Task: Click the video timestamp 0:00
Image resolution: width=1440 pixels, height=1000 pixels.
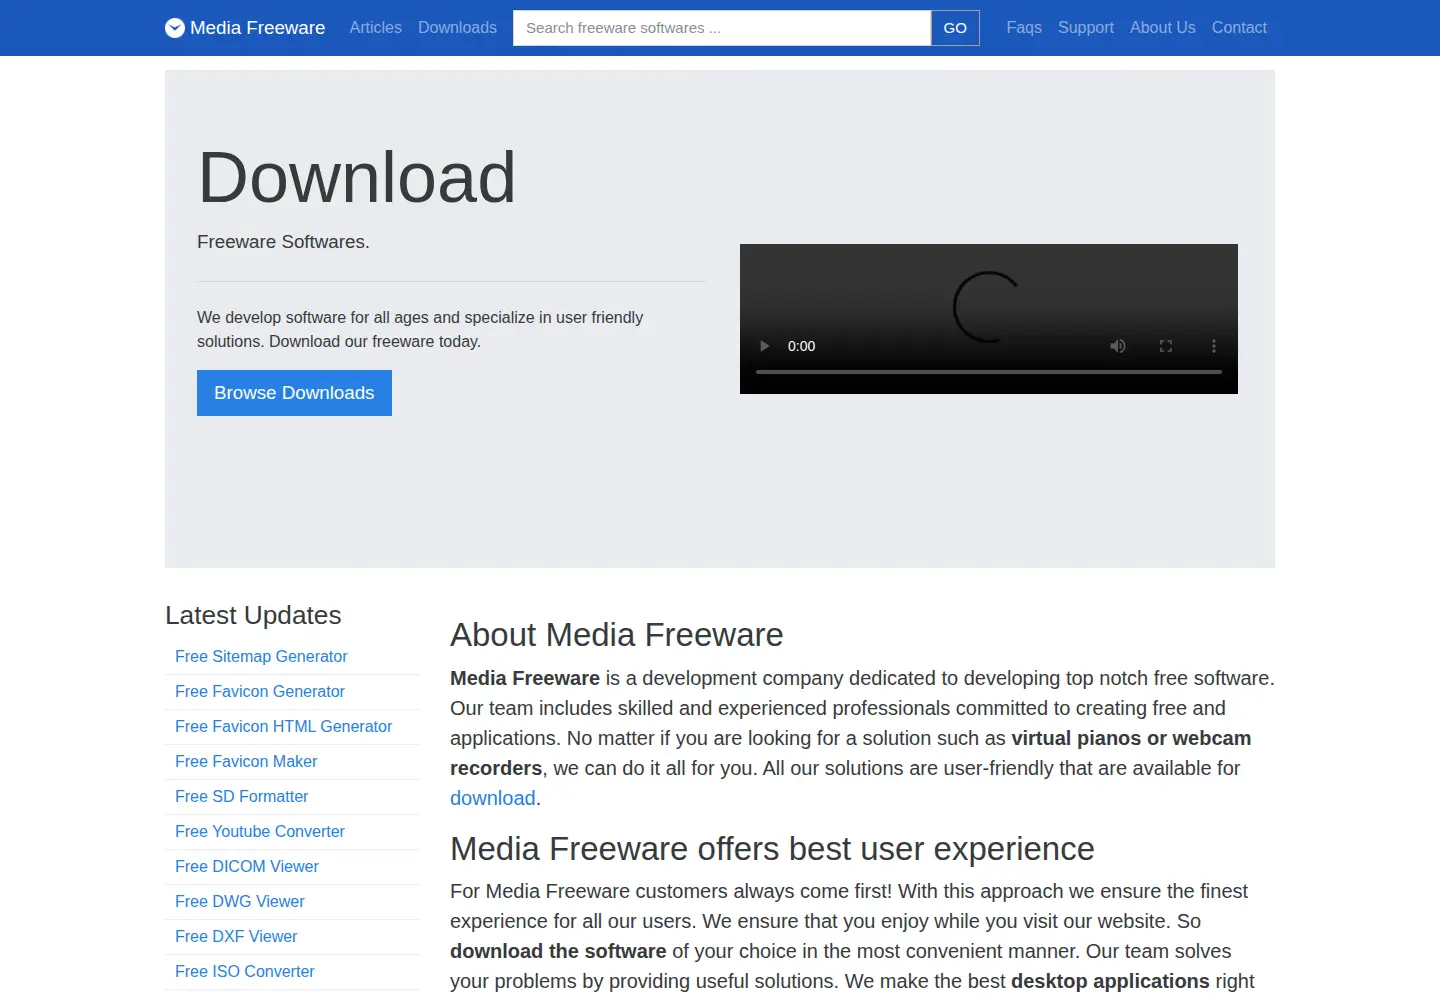Action: [801, 346]
